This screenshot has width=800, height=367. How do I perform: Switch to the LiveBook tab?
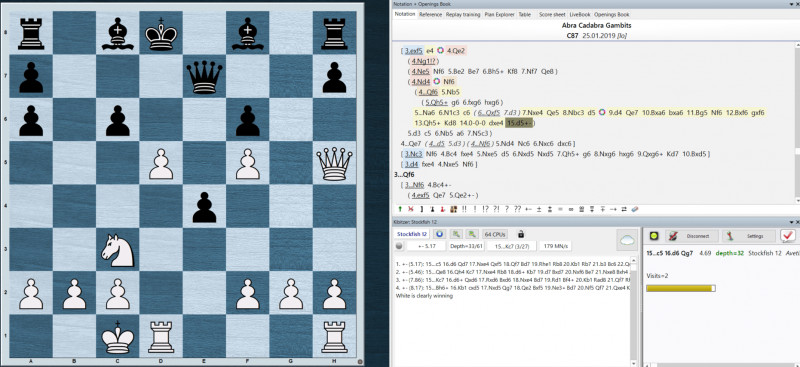(580, 14)
